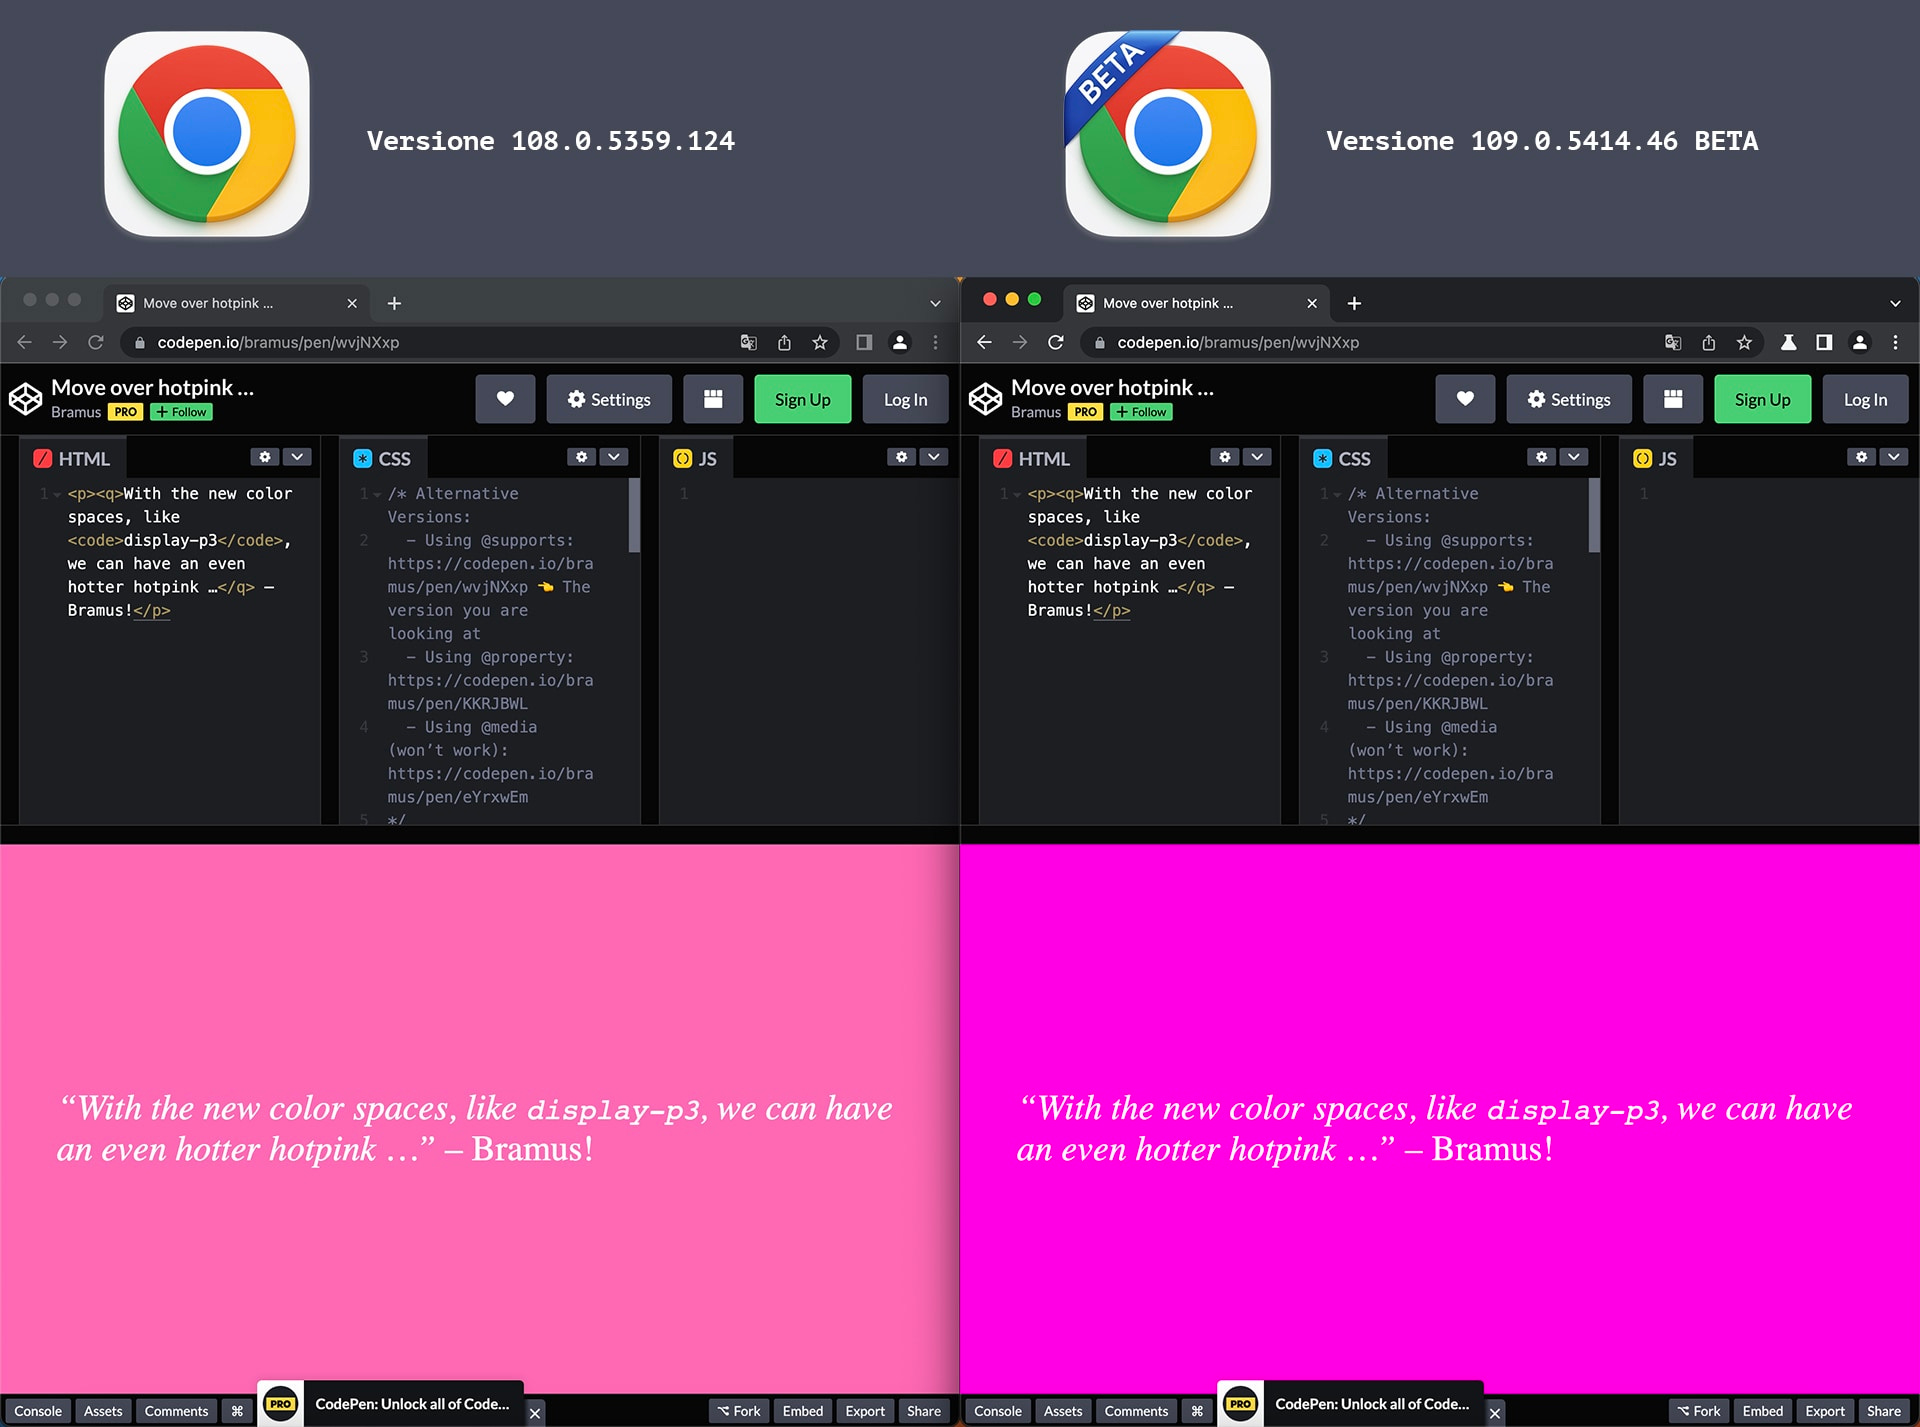The width and height of the screenshot is (1920, 1427).
Task: Bookmark page with star in left Chrome
Action: pyautogui.click(x=820, y=342)
